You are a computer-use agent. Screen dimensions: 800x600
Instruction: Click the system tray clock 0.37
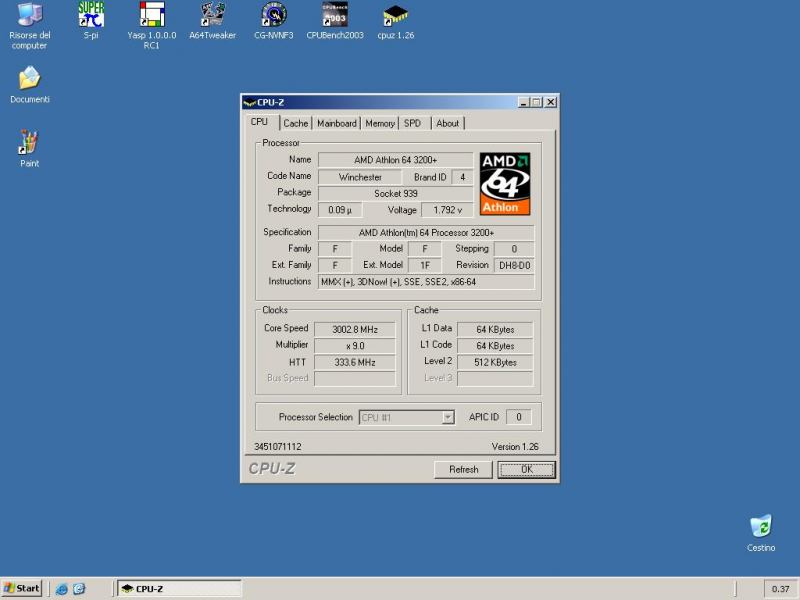(781, 589)
